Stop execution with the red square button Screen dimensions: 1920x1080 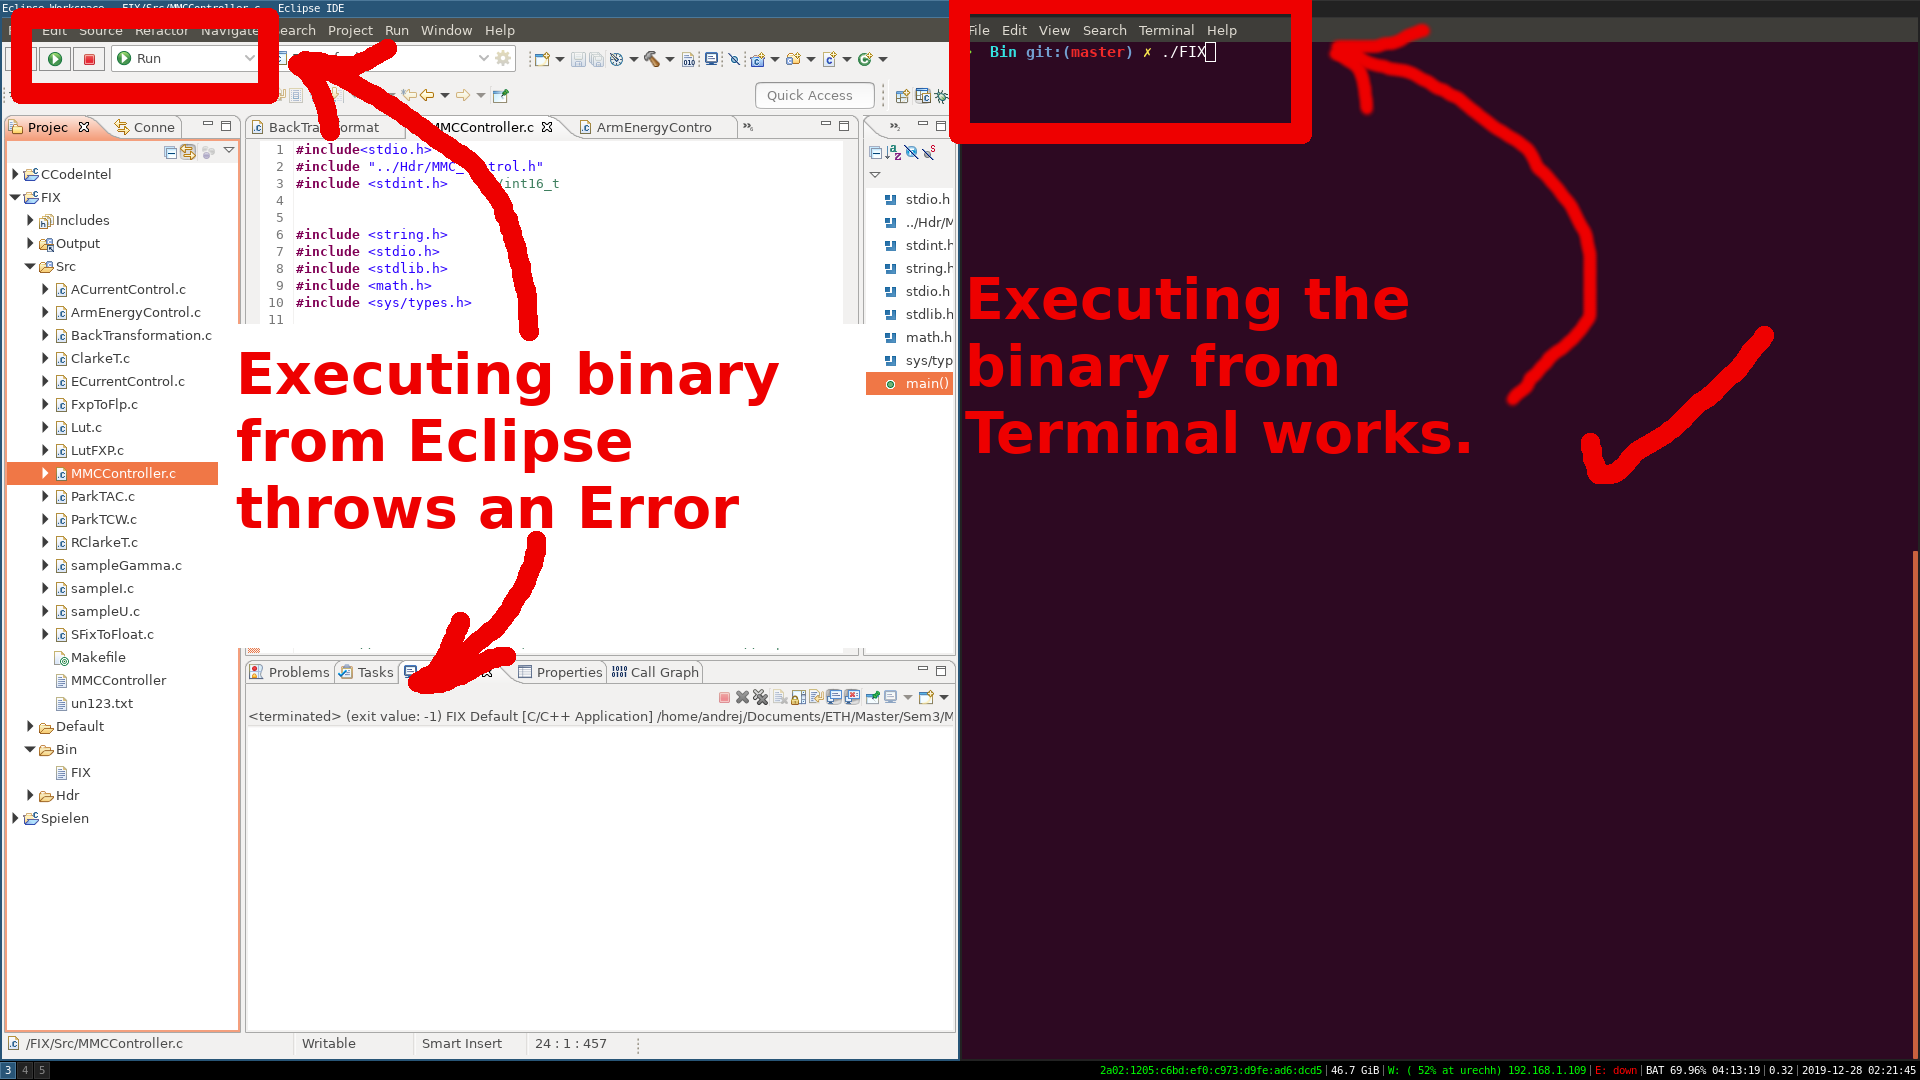pos(89,59)
